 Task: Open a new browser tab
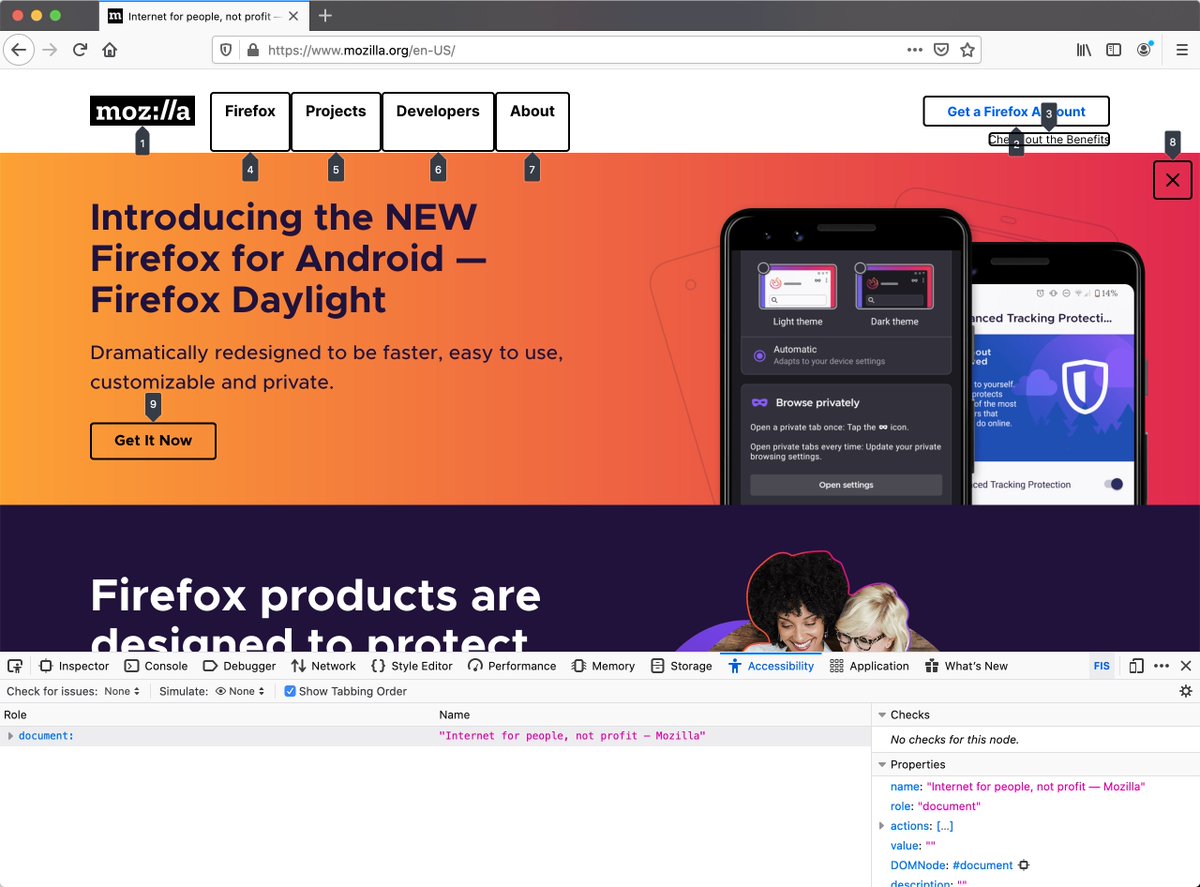pyautogui.click(x=325, y=15)
